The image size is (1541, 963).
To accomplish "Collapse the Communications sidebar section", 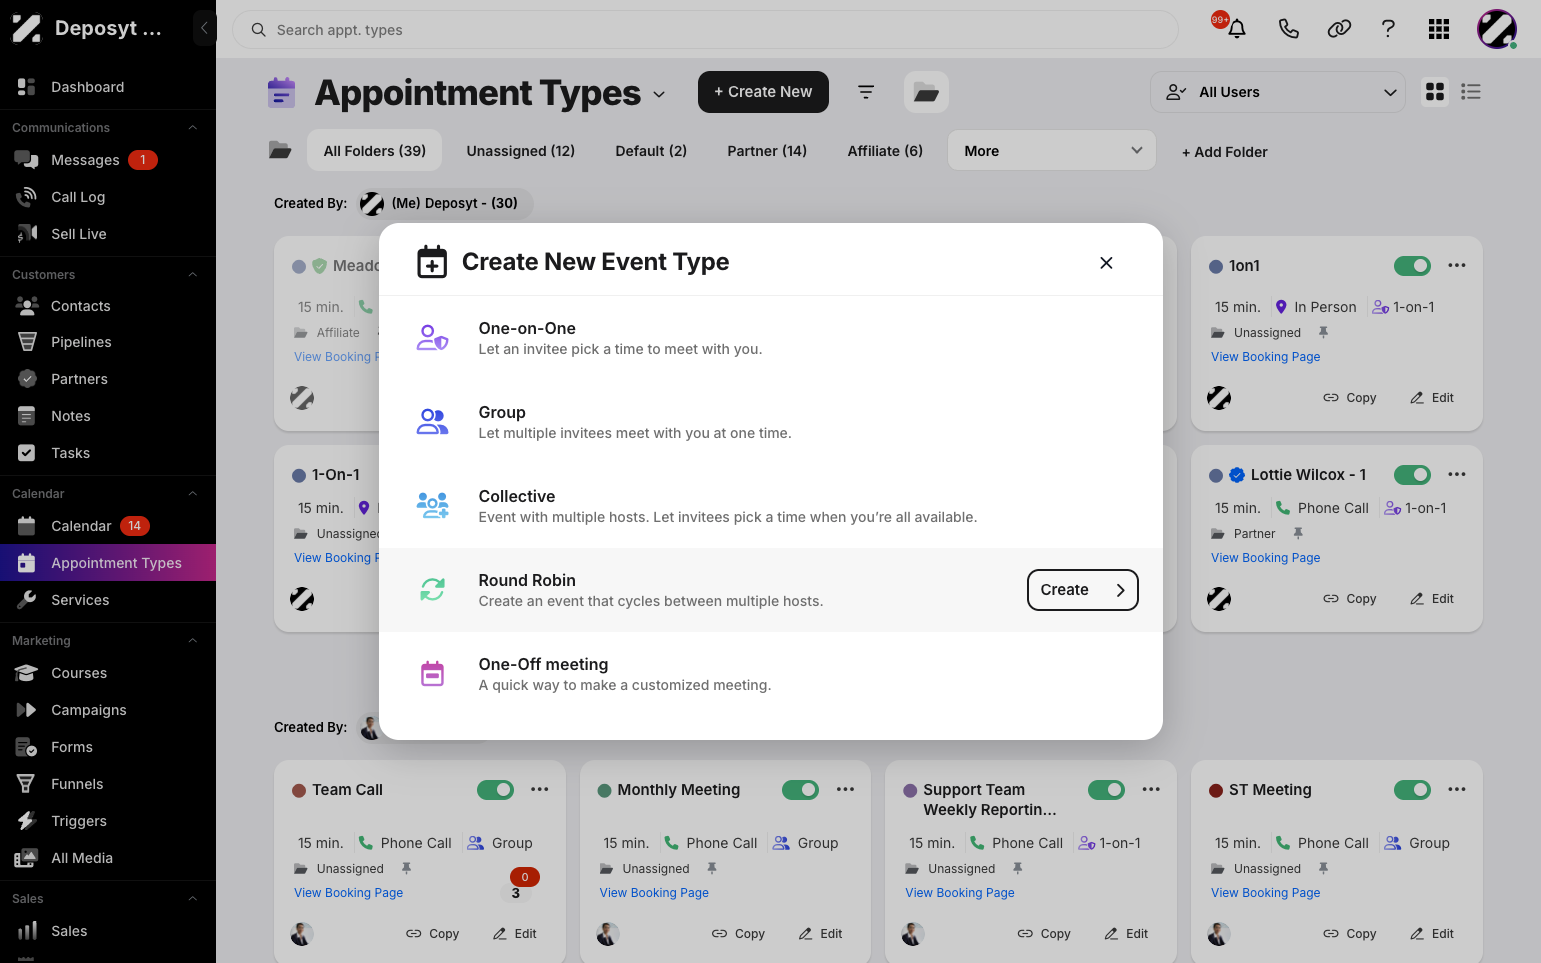I will point(193,128).
